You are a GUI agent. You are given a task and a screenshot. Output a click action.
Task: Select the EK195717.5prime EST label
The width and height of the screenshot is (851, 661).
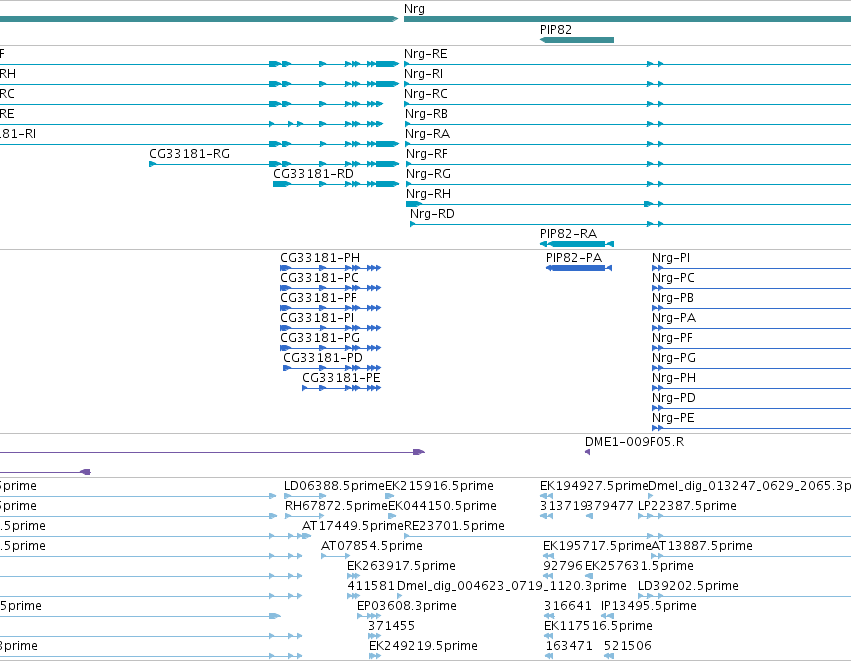point(597,545)
